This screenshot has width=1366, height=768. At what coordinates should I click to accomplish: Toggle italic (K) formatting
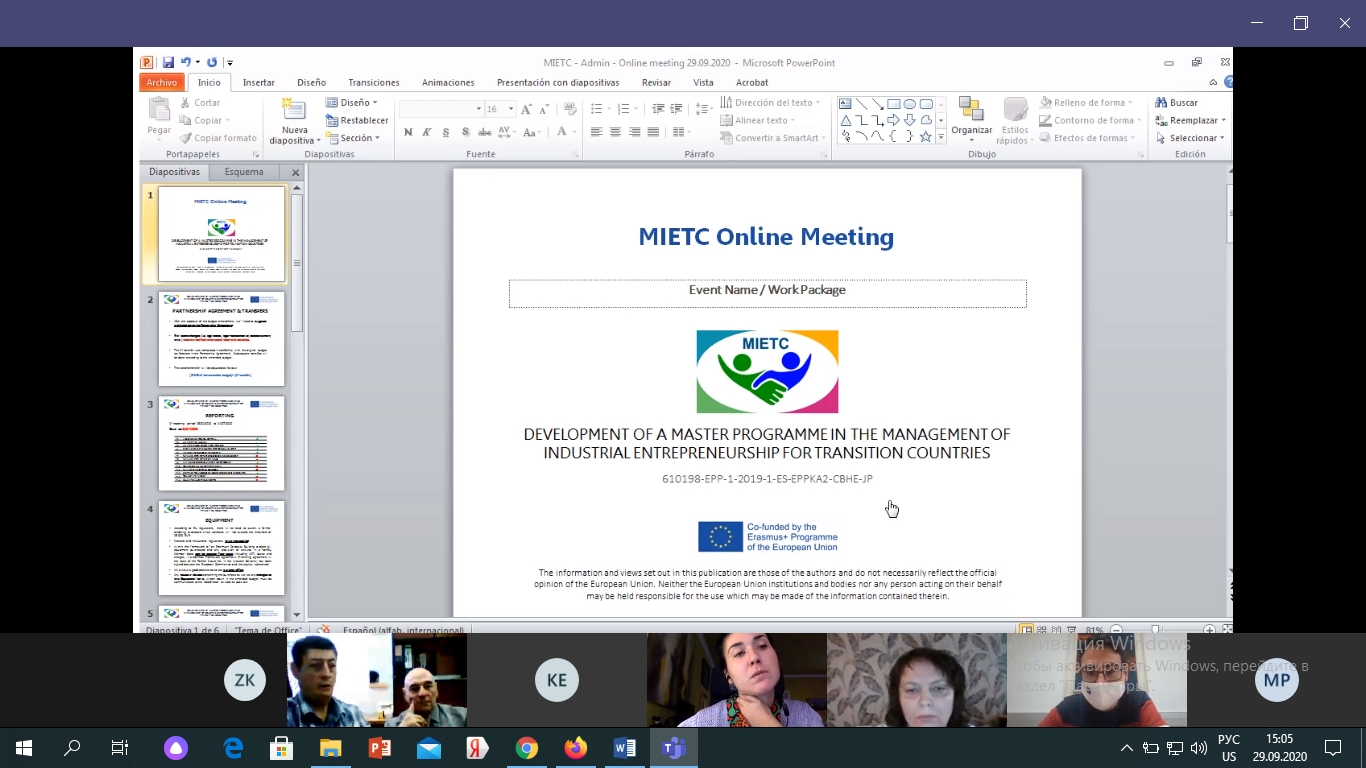(427, 132)
